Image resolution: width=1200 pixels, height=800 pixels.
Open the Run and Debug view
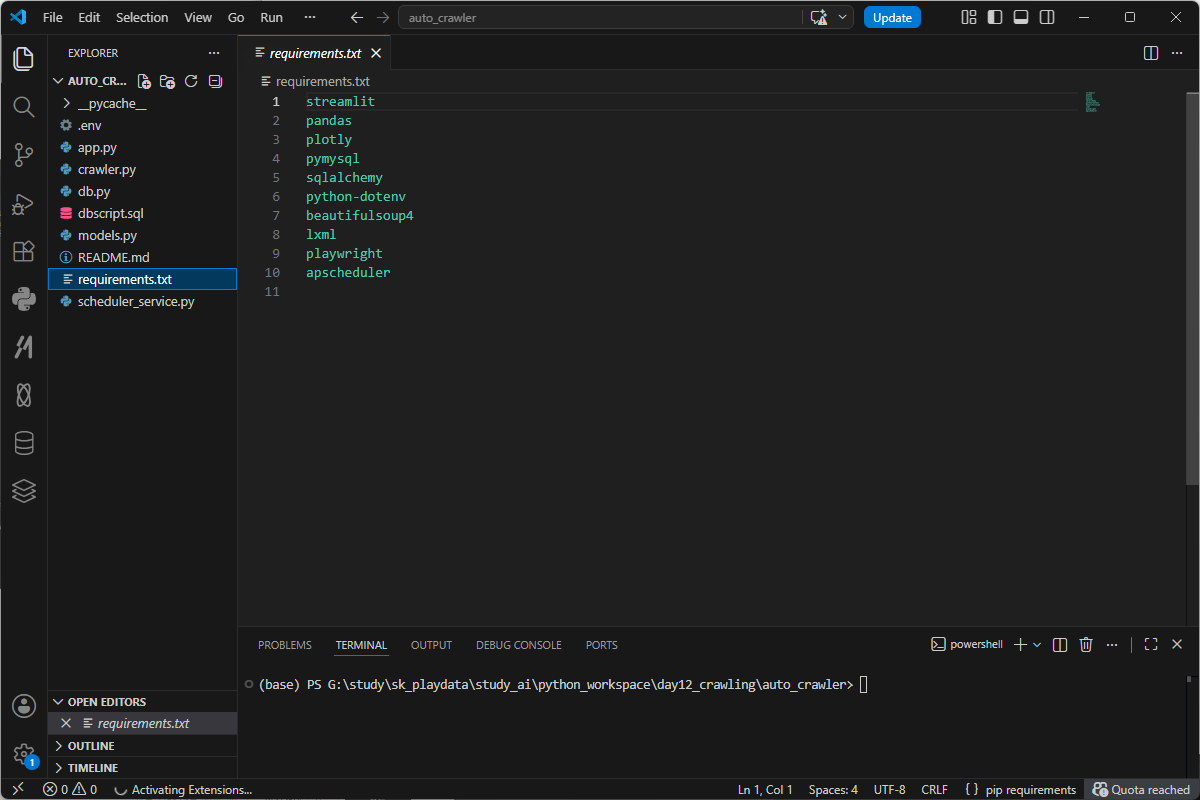24,203
